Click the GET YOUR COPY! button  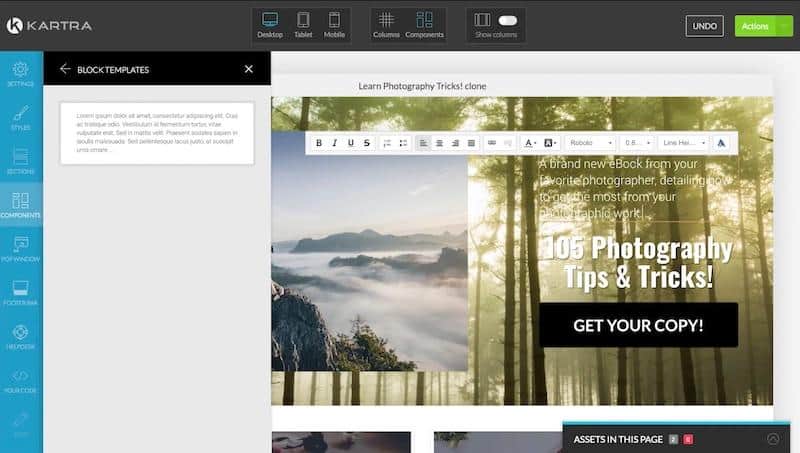pyautogui.click(x=638, y=325)
